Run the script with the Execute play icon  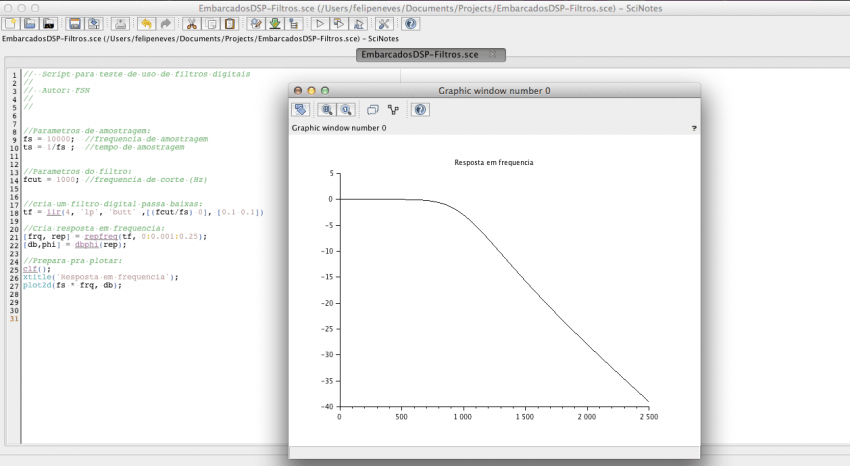point(319,24)
